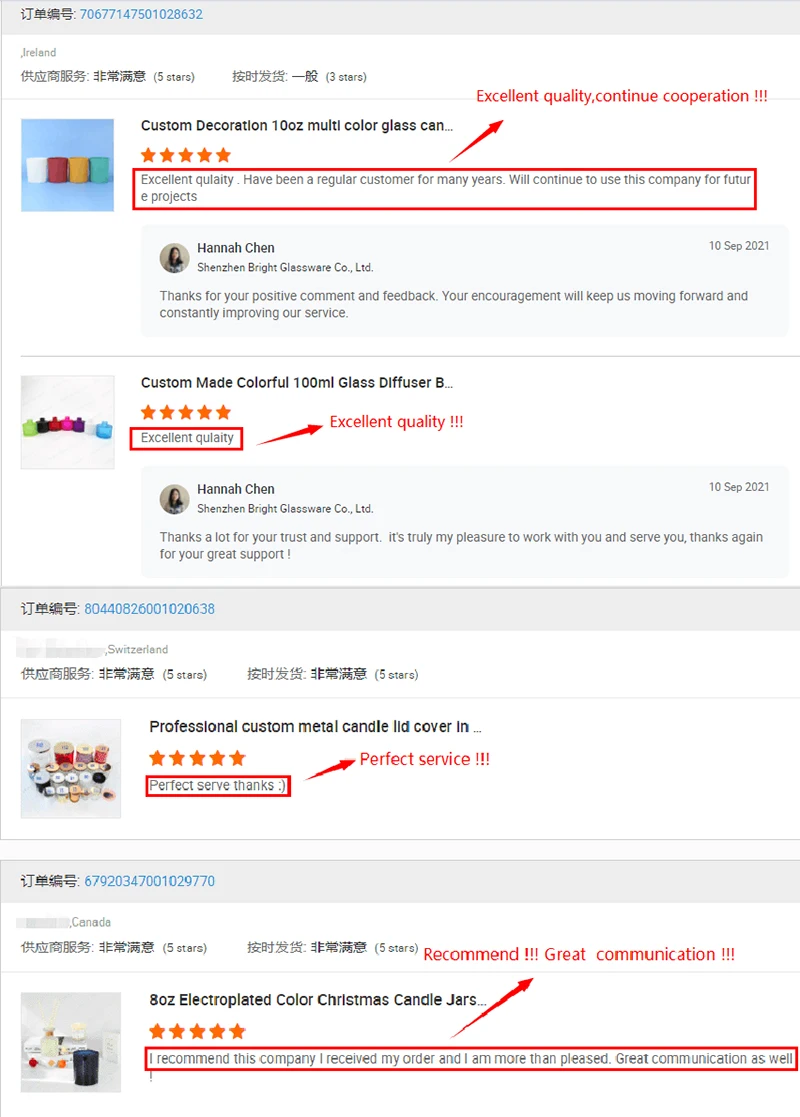Open order number 80440826001020638 link
Image resolution: width=800 pixels, height=1117 pixels.
(150, 609)
